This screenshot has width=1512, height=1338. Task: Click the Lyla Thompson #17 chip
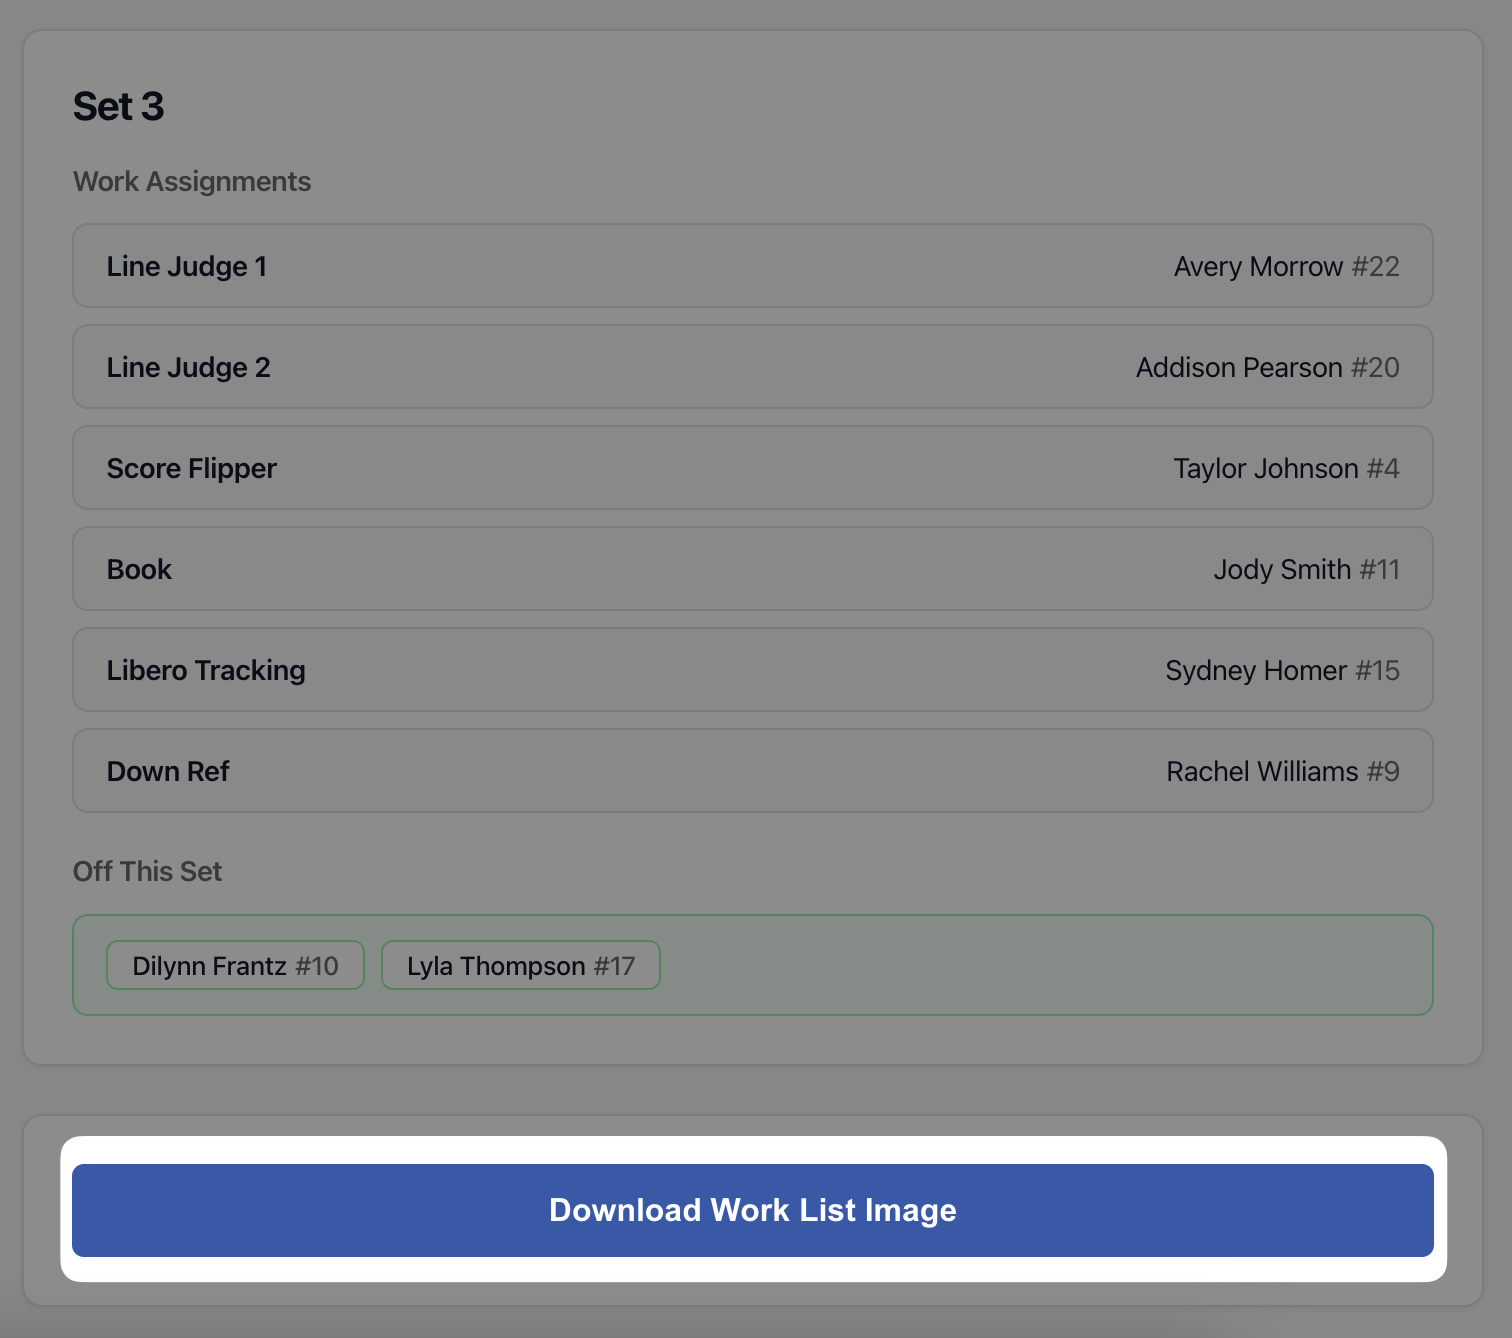521,965
